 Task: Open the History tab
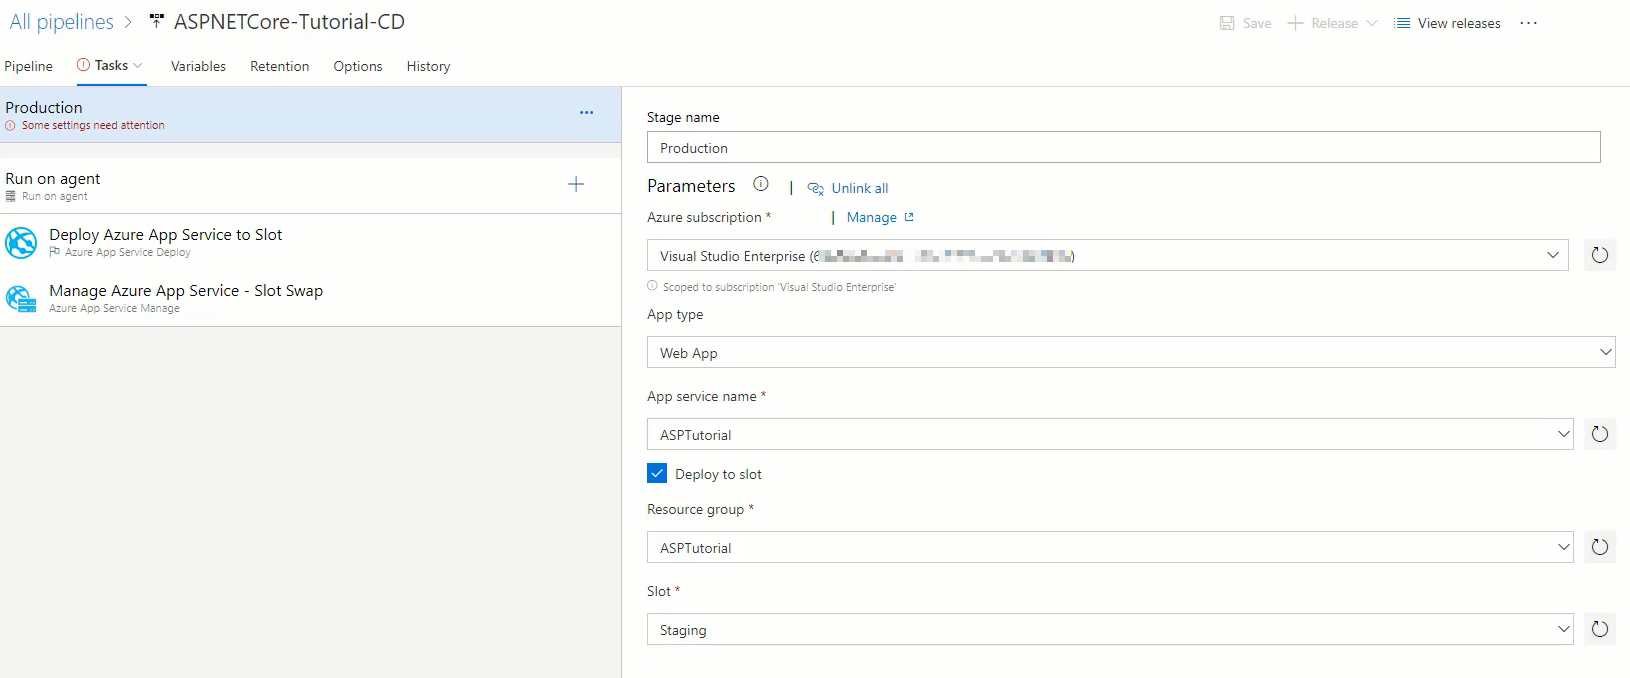tap(428, 66)
